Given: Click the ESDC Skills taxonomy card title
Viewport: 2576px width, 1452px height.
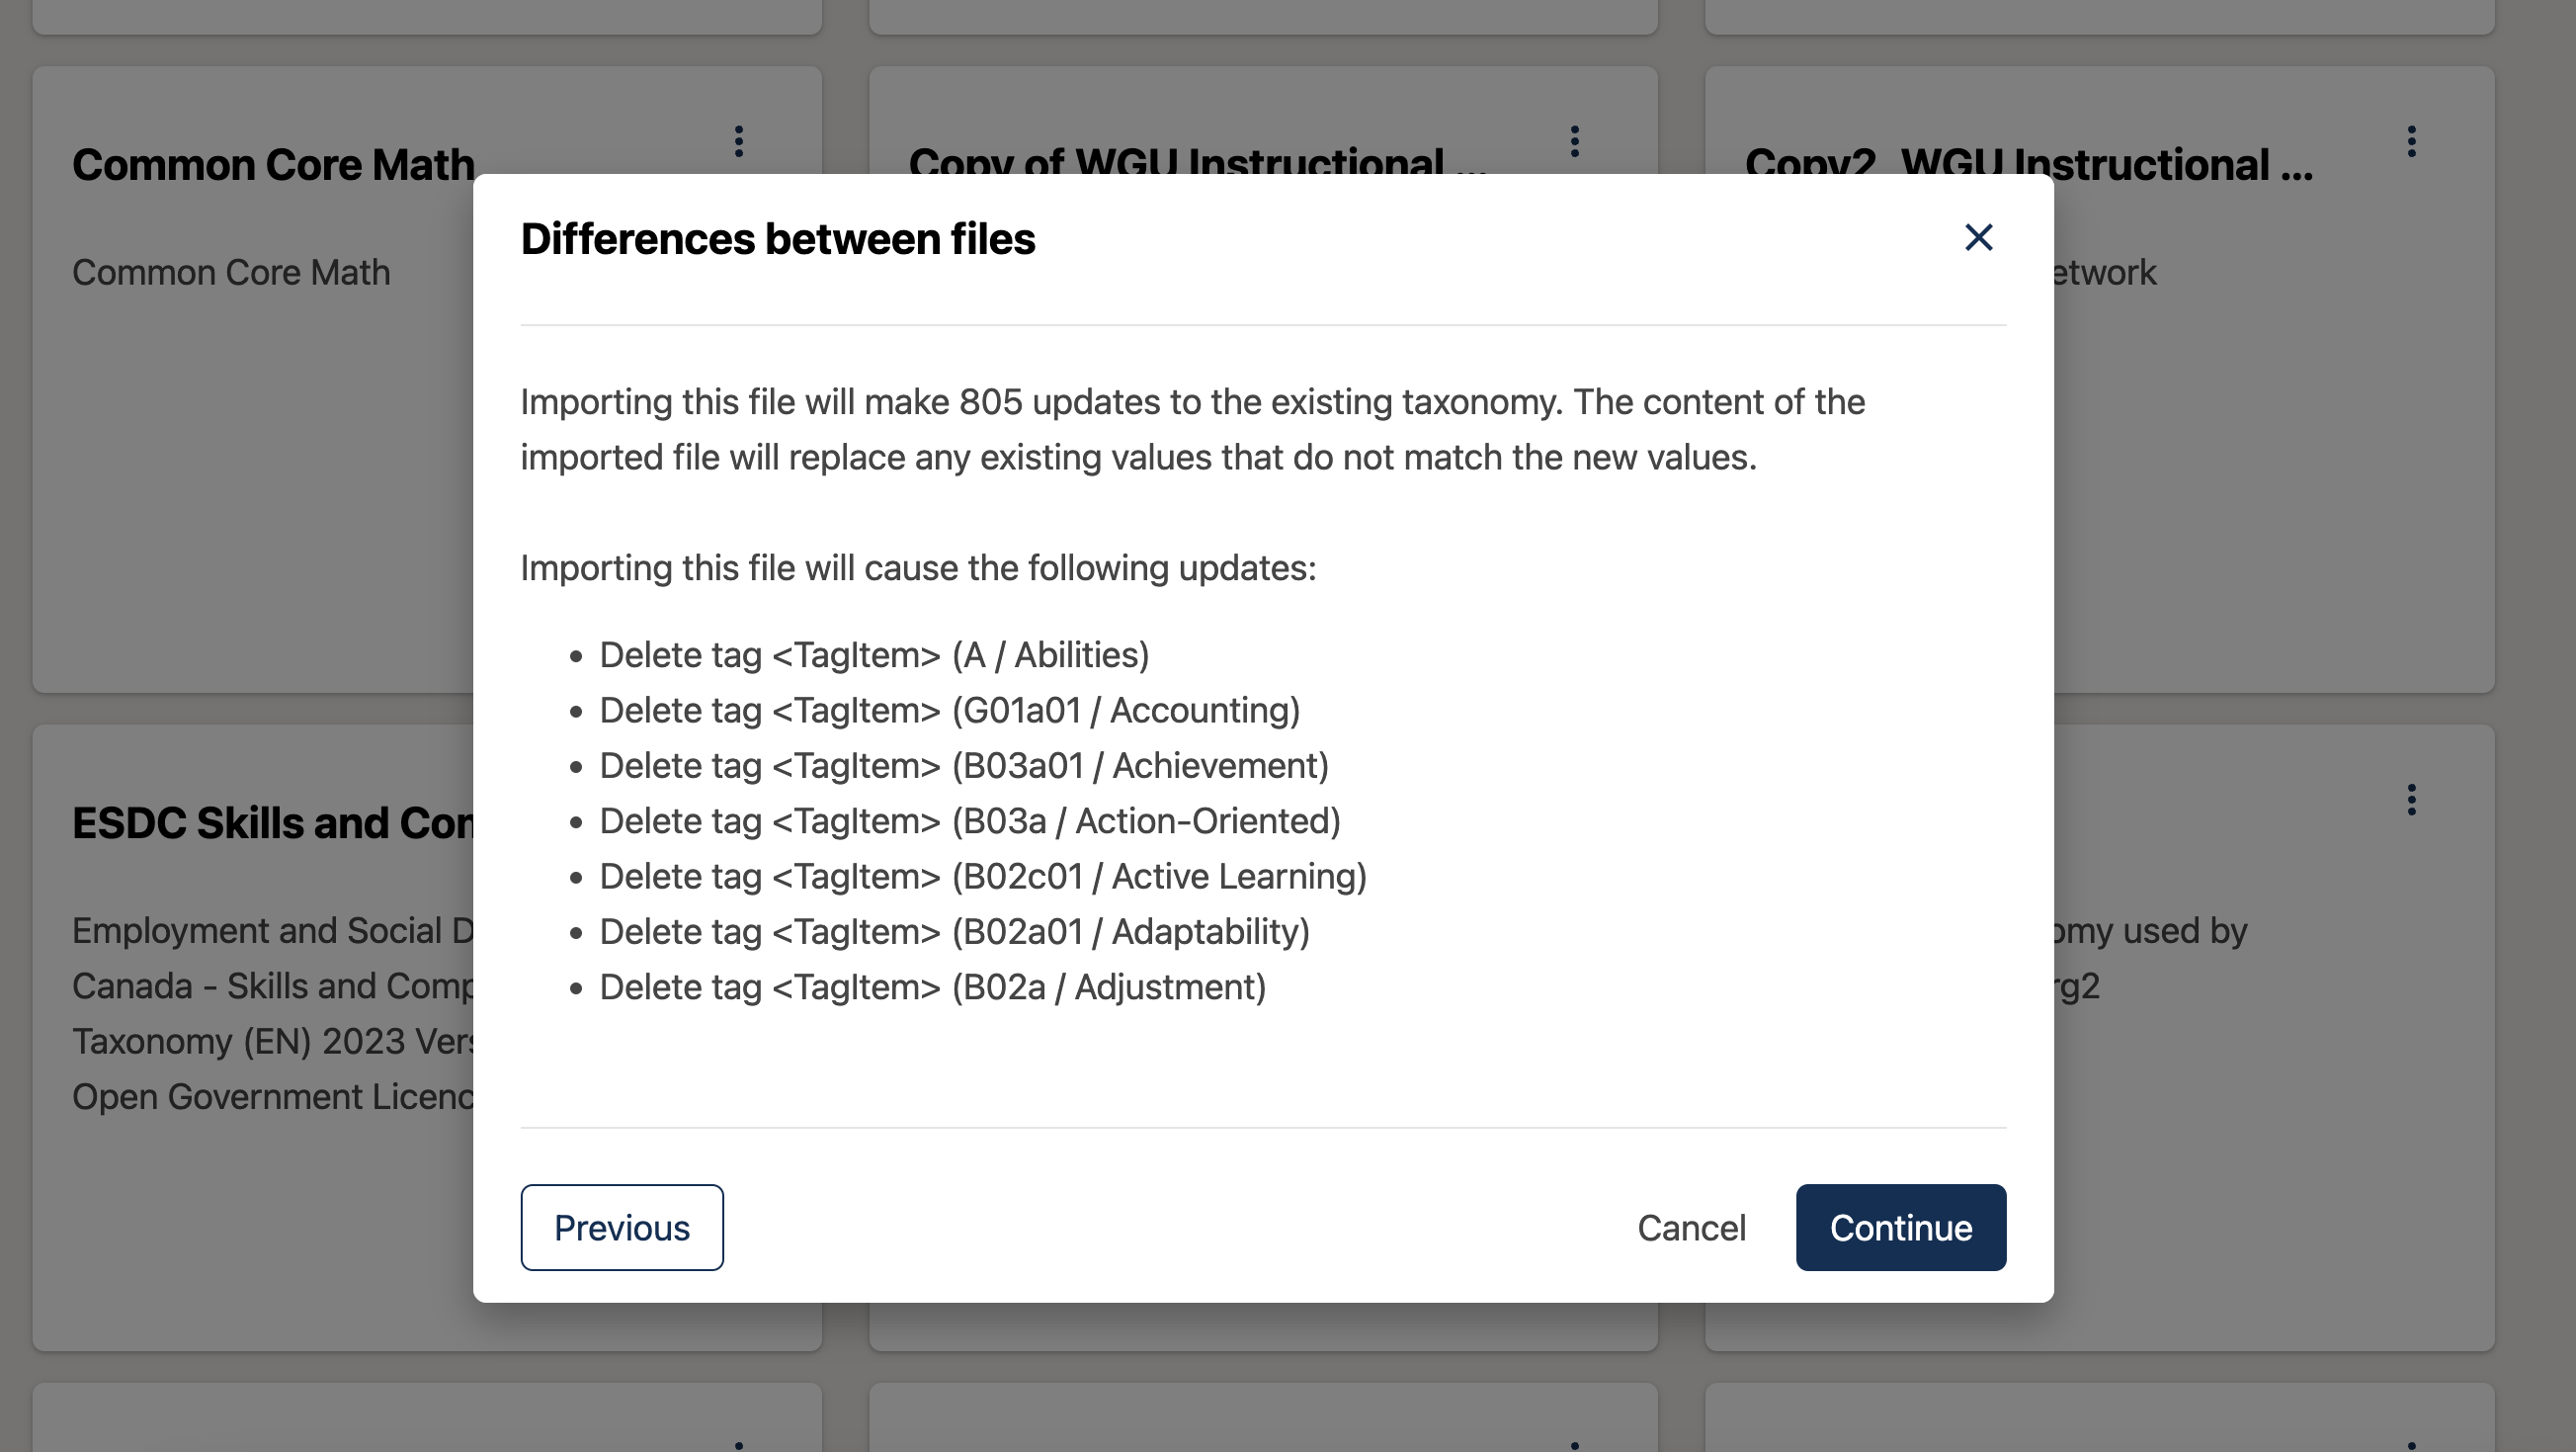Looking at the screenshot, I should tap(277, 823).
